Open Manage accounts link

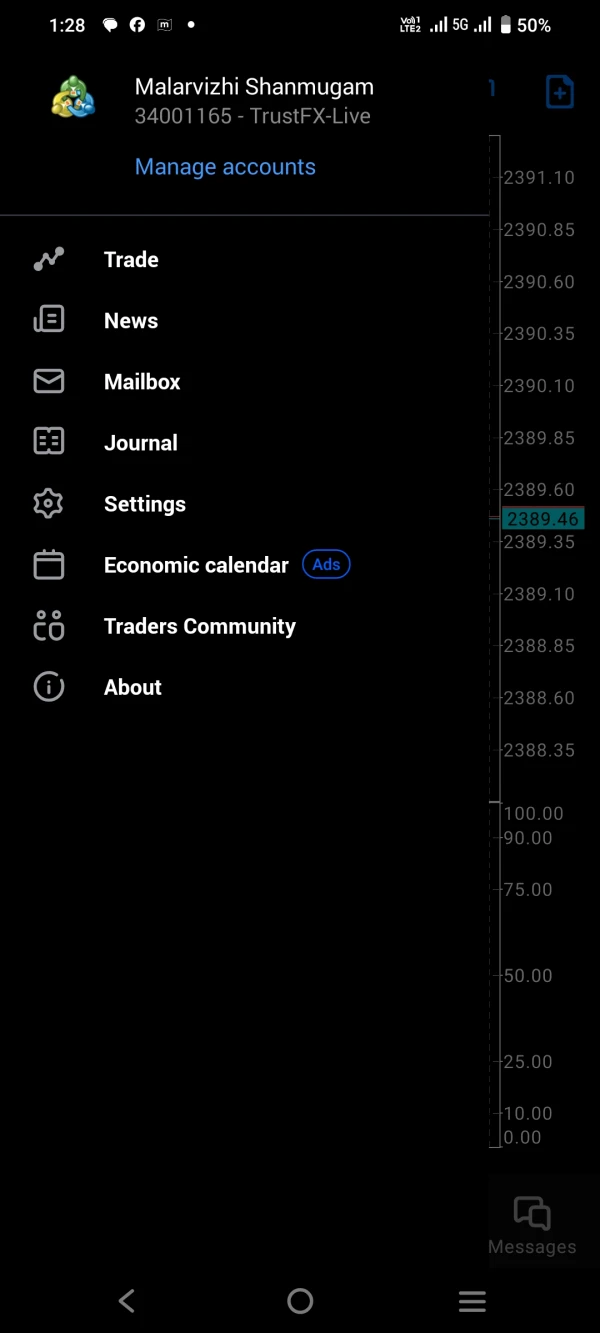click(225, 167)
